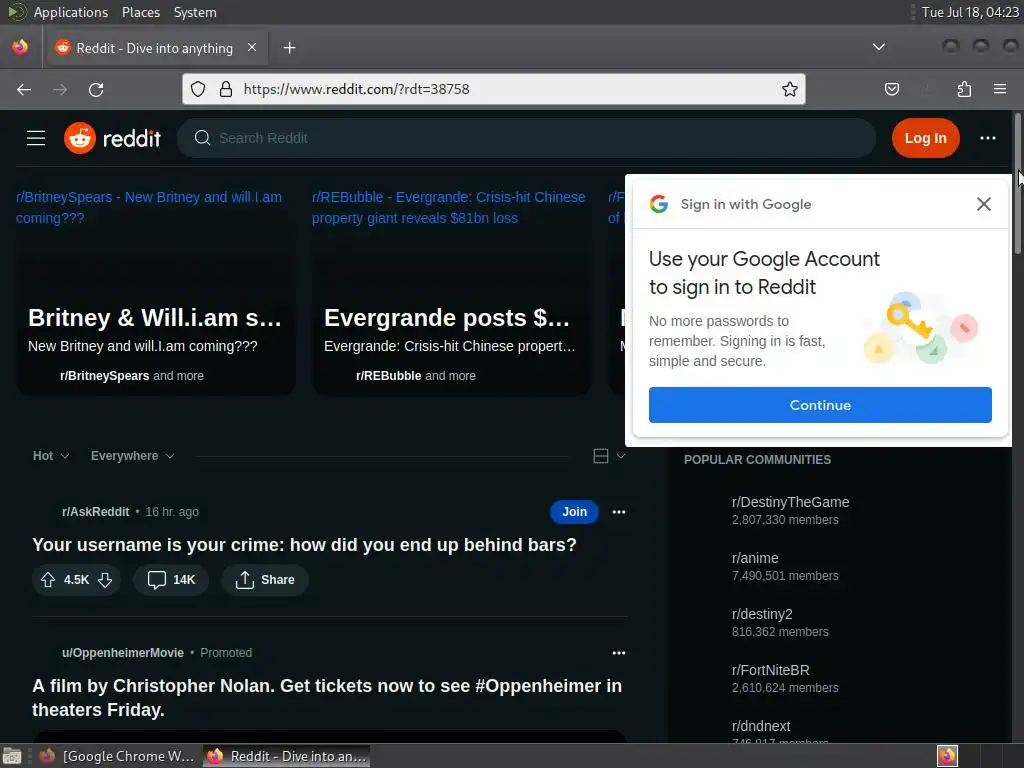This screenshot has width=1024, height=768.
Task: Open r/destiny2 community
Action: point(761,615)
